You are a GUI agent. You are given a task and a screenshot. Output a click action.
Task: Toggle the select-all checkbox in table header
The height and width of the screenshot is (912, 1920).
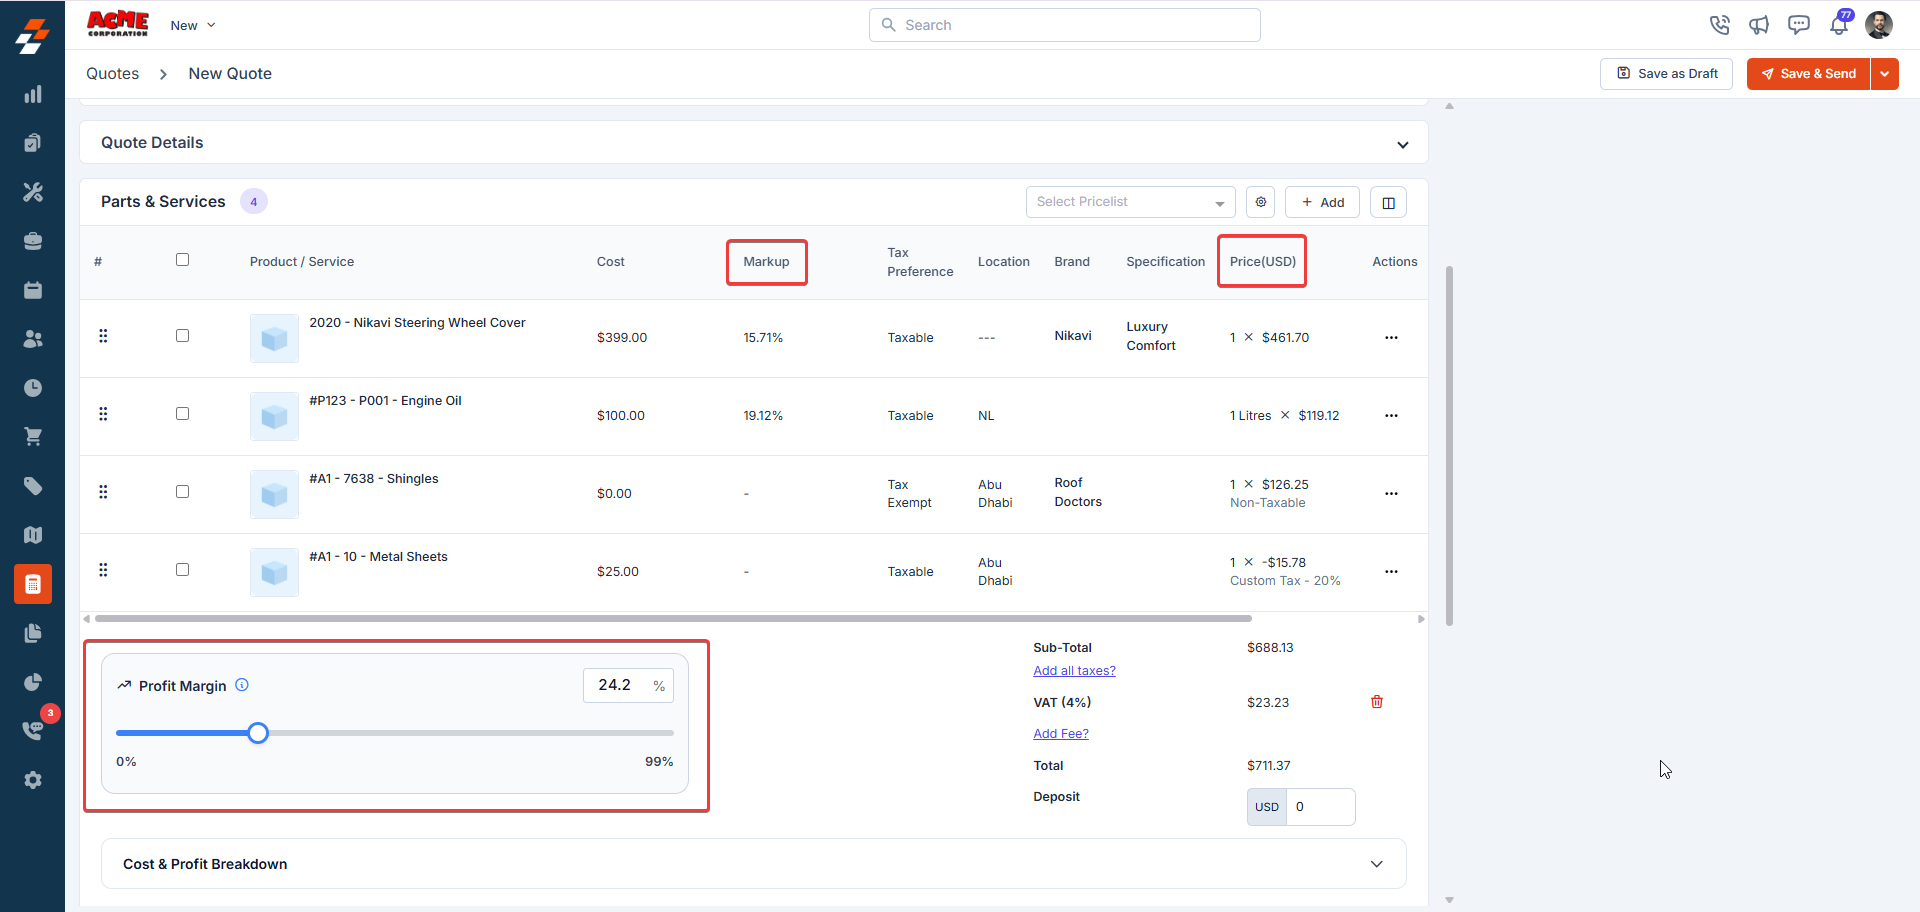(182, 260)
